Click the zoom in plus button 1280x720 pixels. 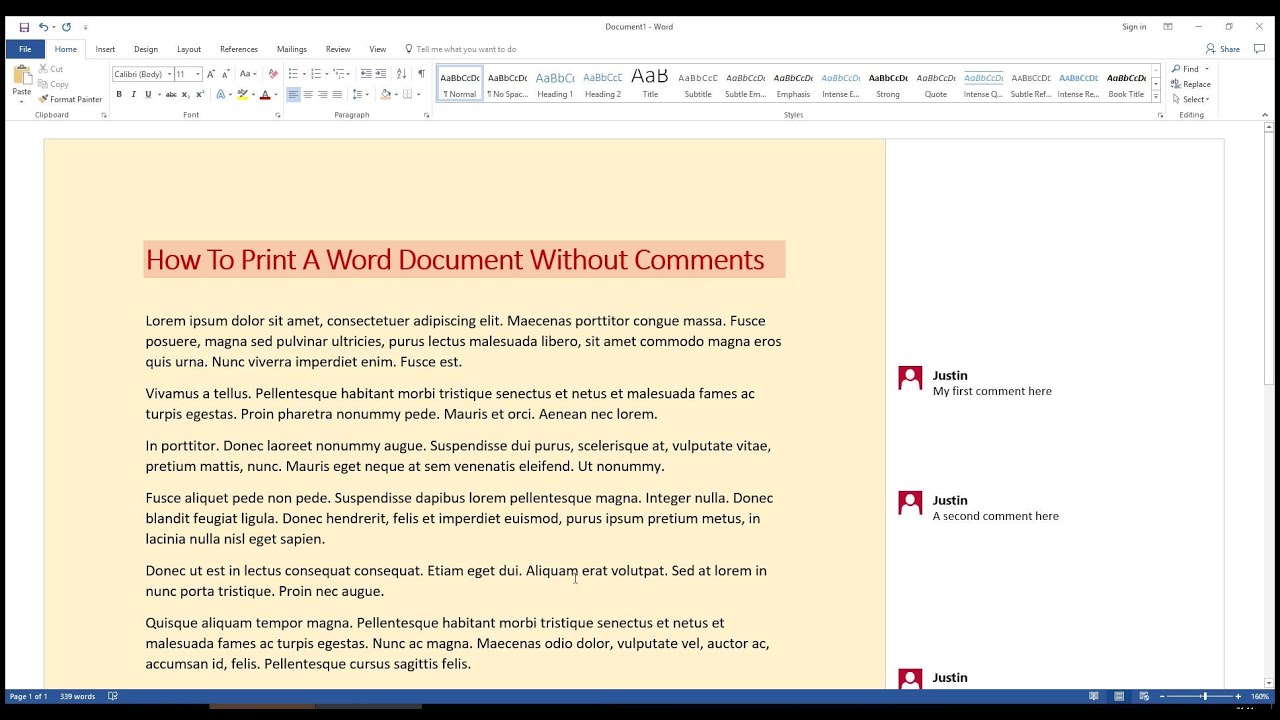pyautogui.click(x=1238, y=696)
